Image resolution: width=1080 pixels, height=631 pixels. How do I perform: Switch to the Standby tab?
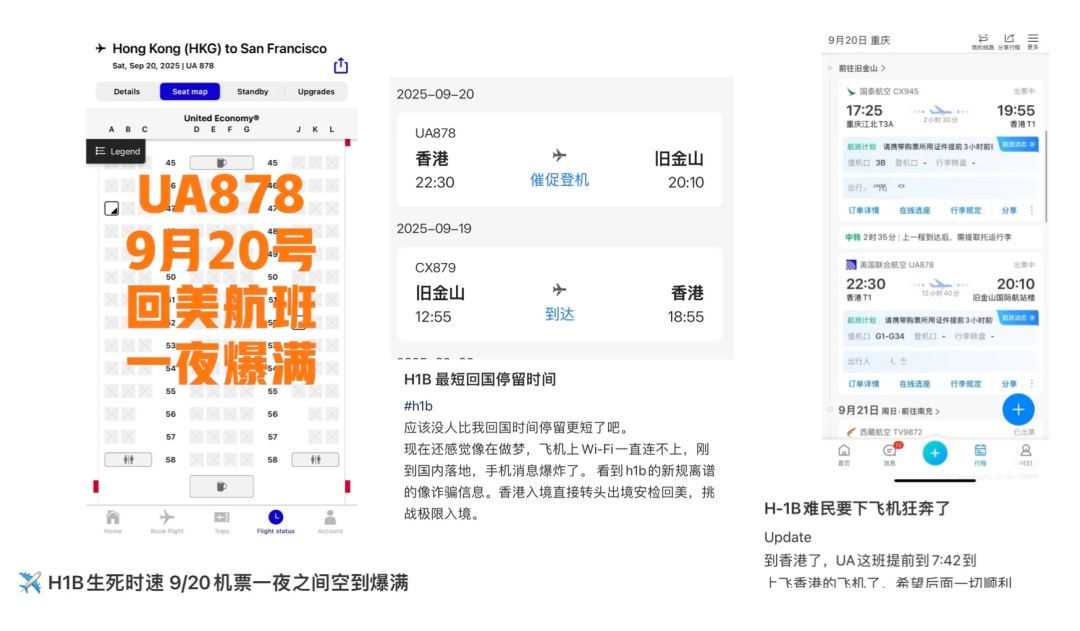pos(252,91)
